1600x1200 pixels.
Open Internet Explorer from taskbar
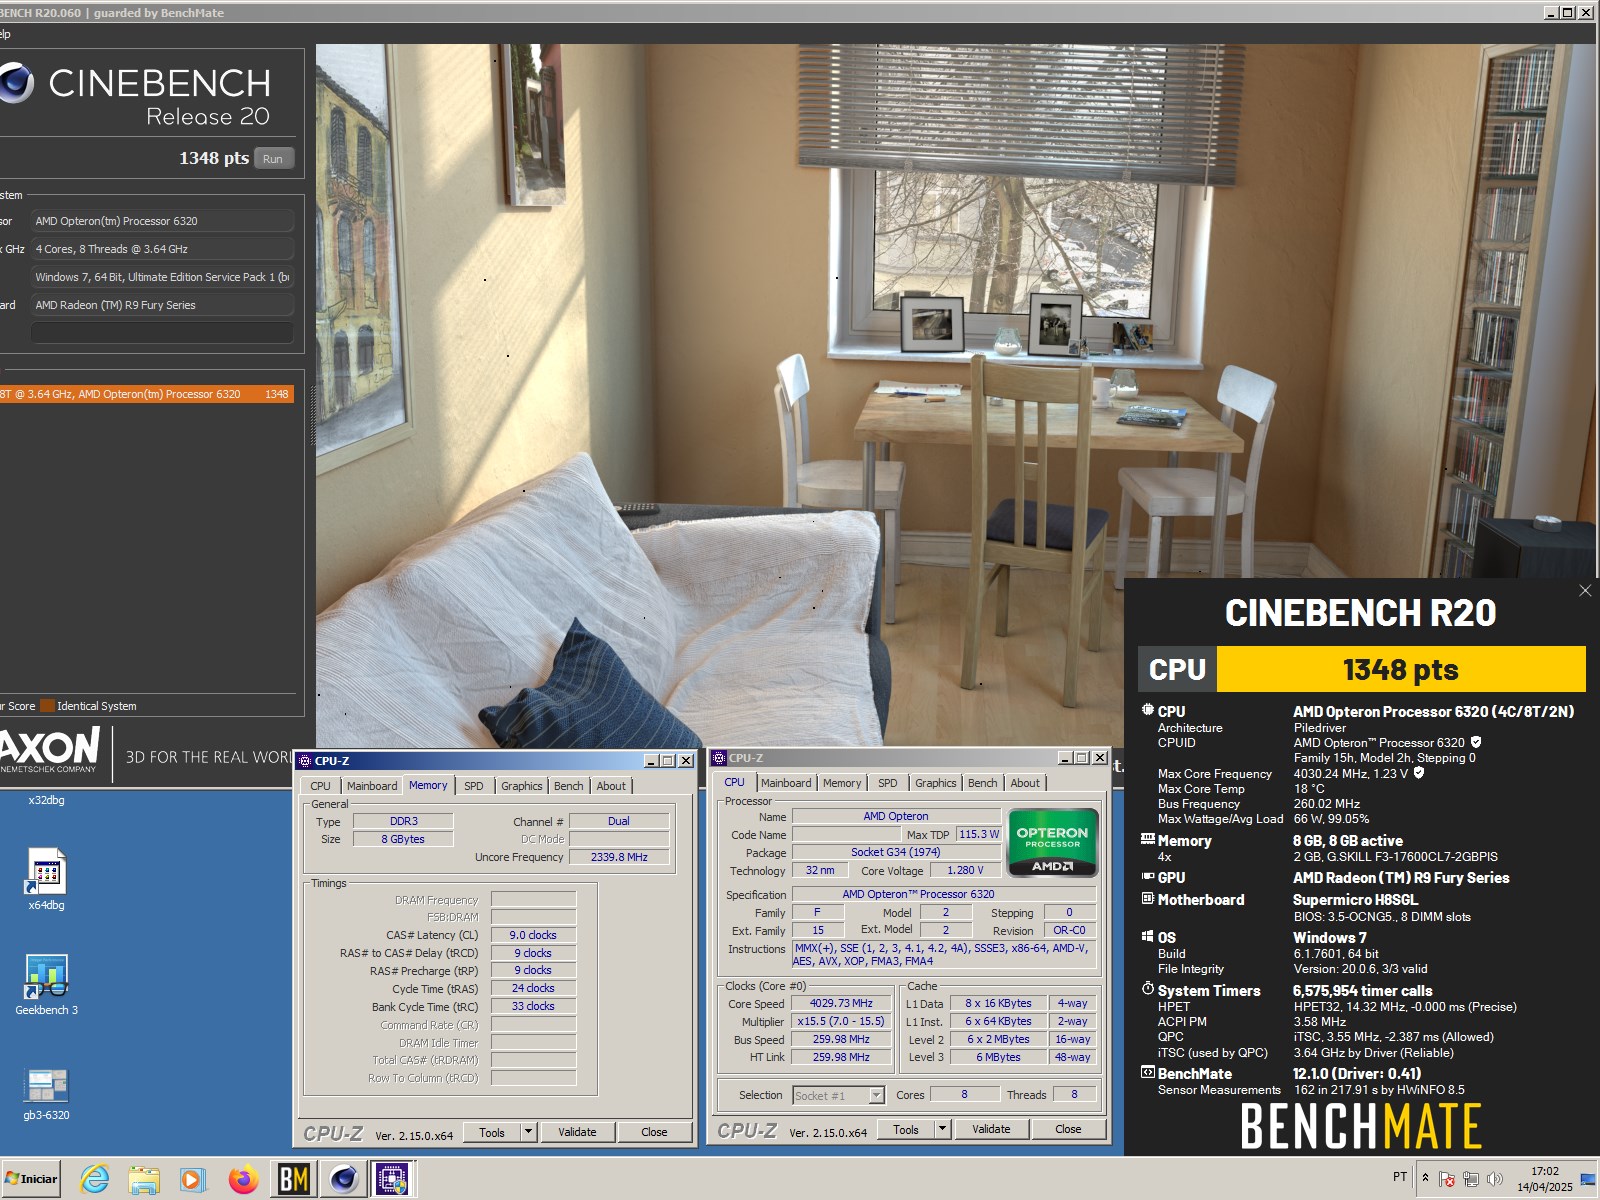pyautogui.click(x=95, y=1179)
